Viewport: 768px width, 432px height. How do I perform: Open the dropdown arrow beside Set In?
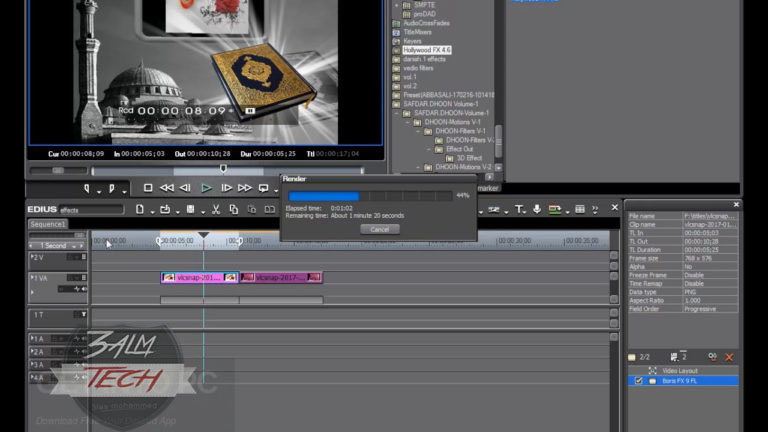pyautogui.click(x=98, y=192)
